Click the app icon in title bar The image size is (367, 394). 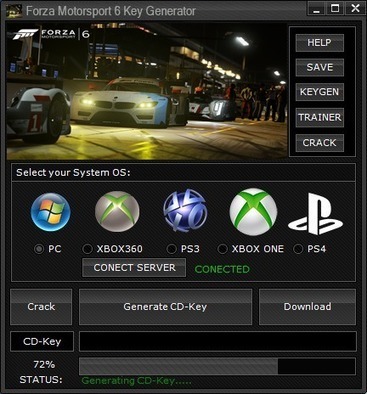point(14,11)
